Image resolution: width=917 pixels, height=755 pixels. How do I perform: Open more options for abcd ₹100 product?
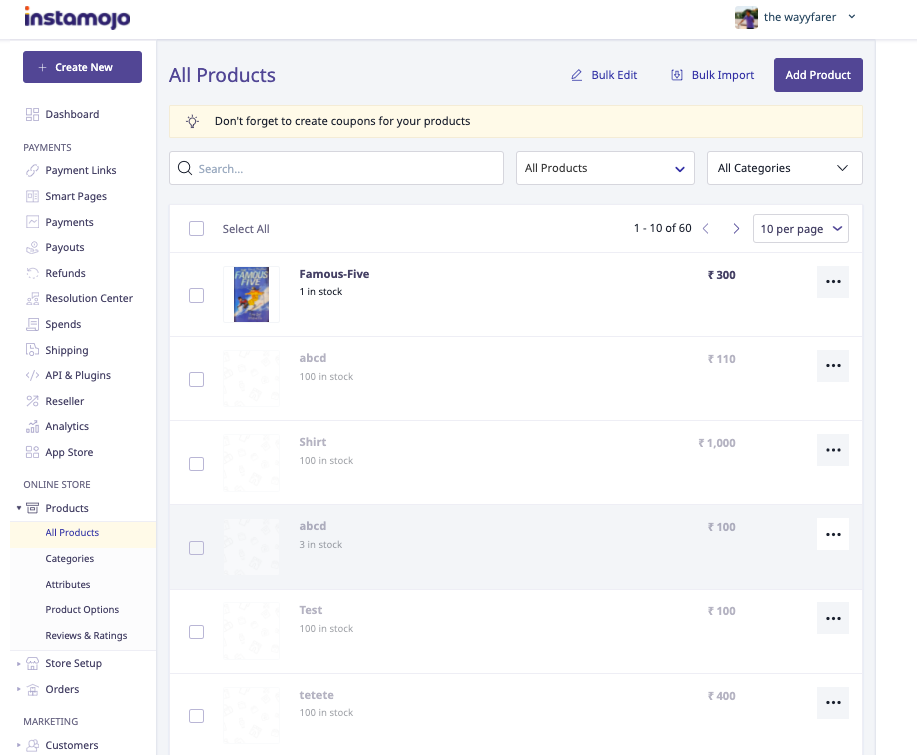click(833, 534)
